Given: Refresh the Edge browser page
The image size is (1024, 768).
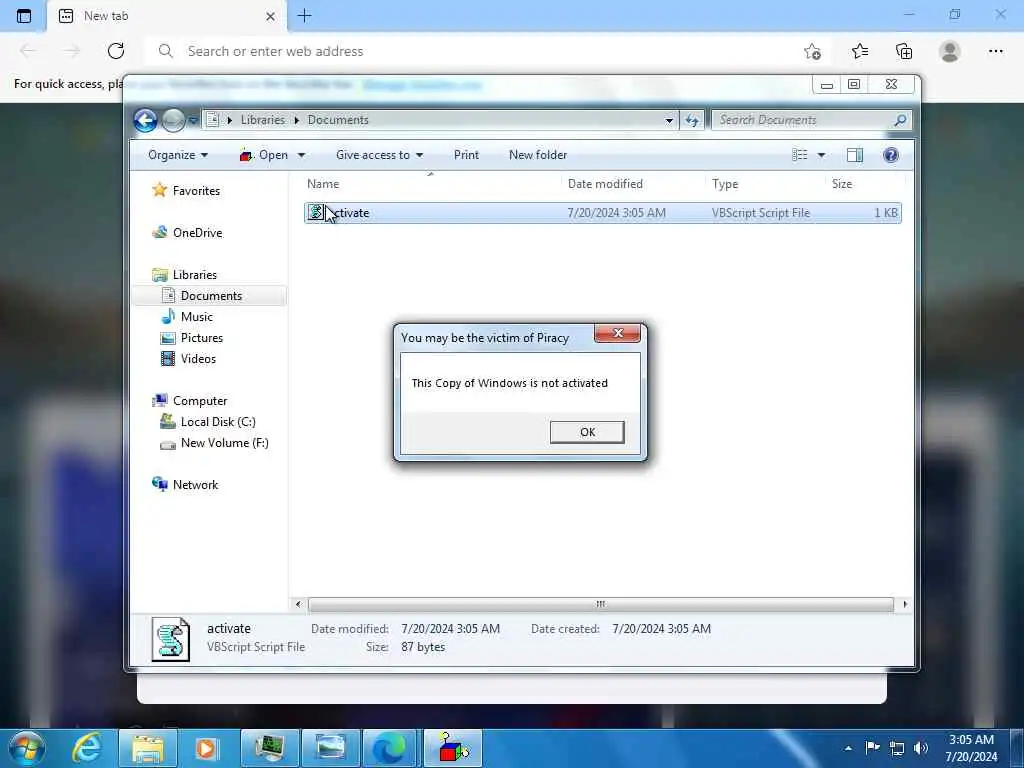Looking at the screenshot, I should (116, 51).
